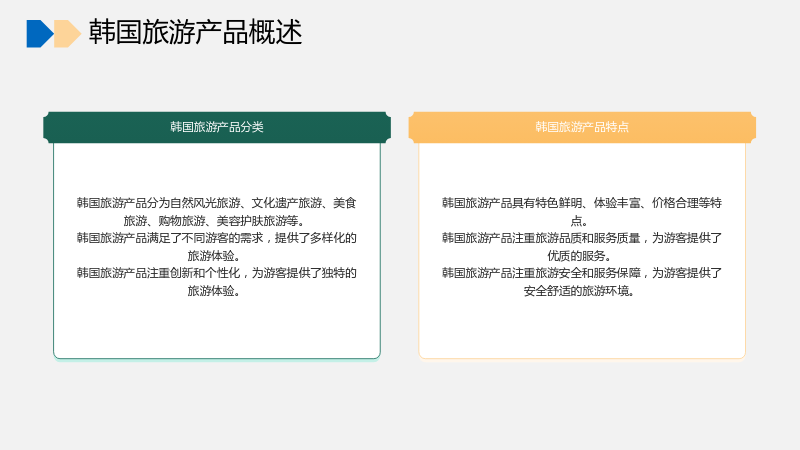Click the line 优质的服务
This screenshot has height=450, width=800.
click(x=579, y=256)
